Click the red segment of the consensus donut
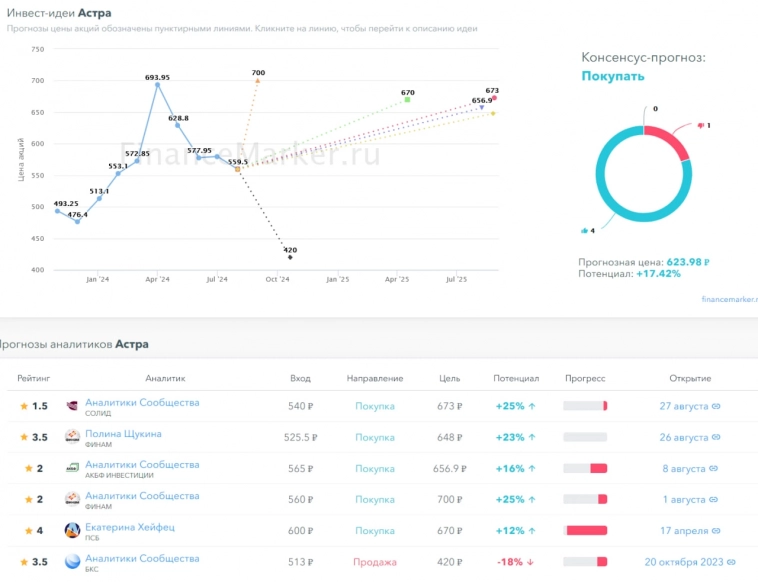Image resolution: width=758 pixels, height=582 pixels. click(669, 141)
